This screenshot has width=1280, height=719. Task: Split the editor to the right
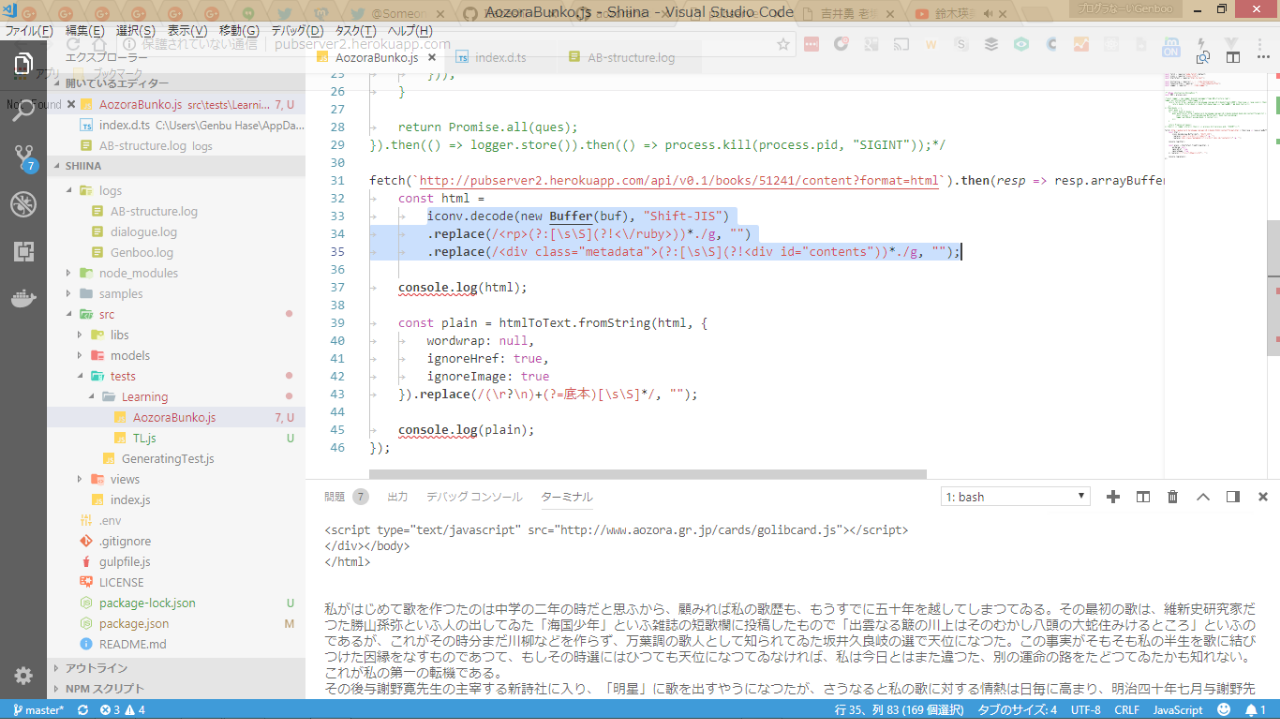[x=1233, y=58]
